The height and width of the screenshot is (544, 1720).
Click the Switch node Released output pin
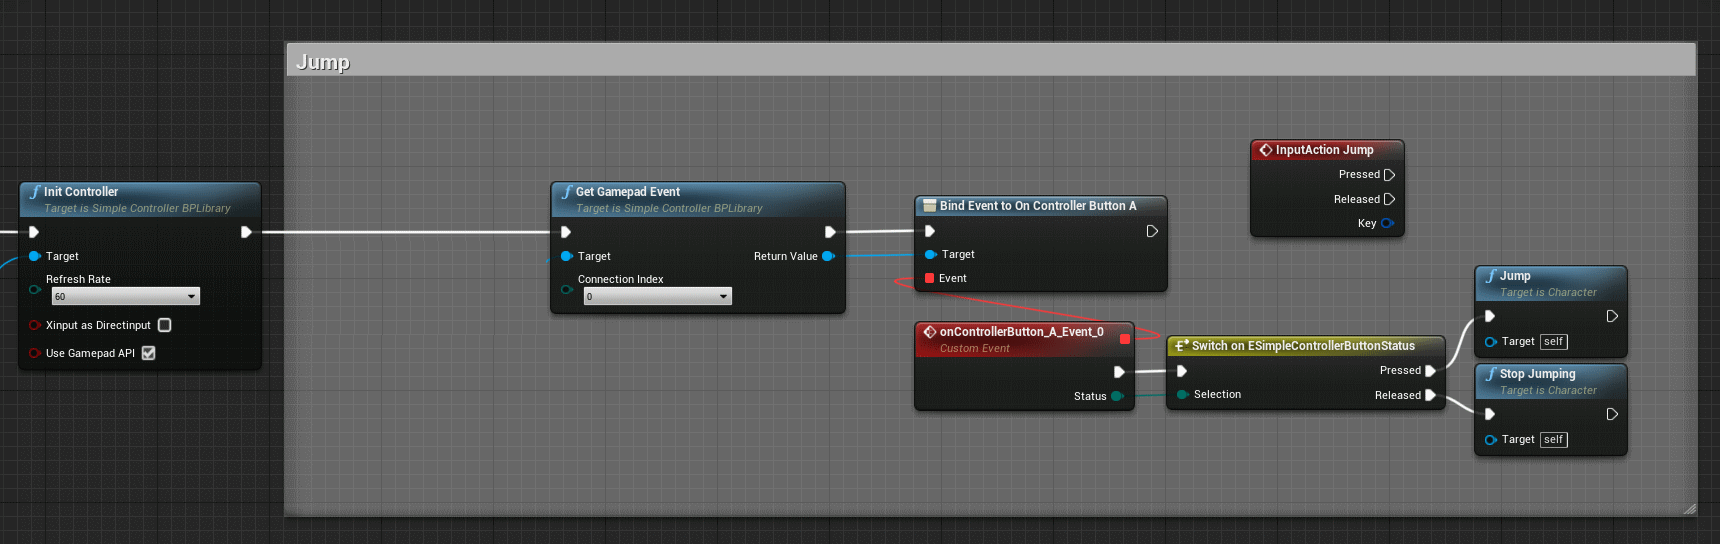[x=1430, y=395]
